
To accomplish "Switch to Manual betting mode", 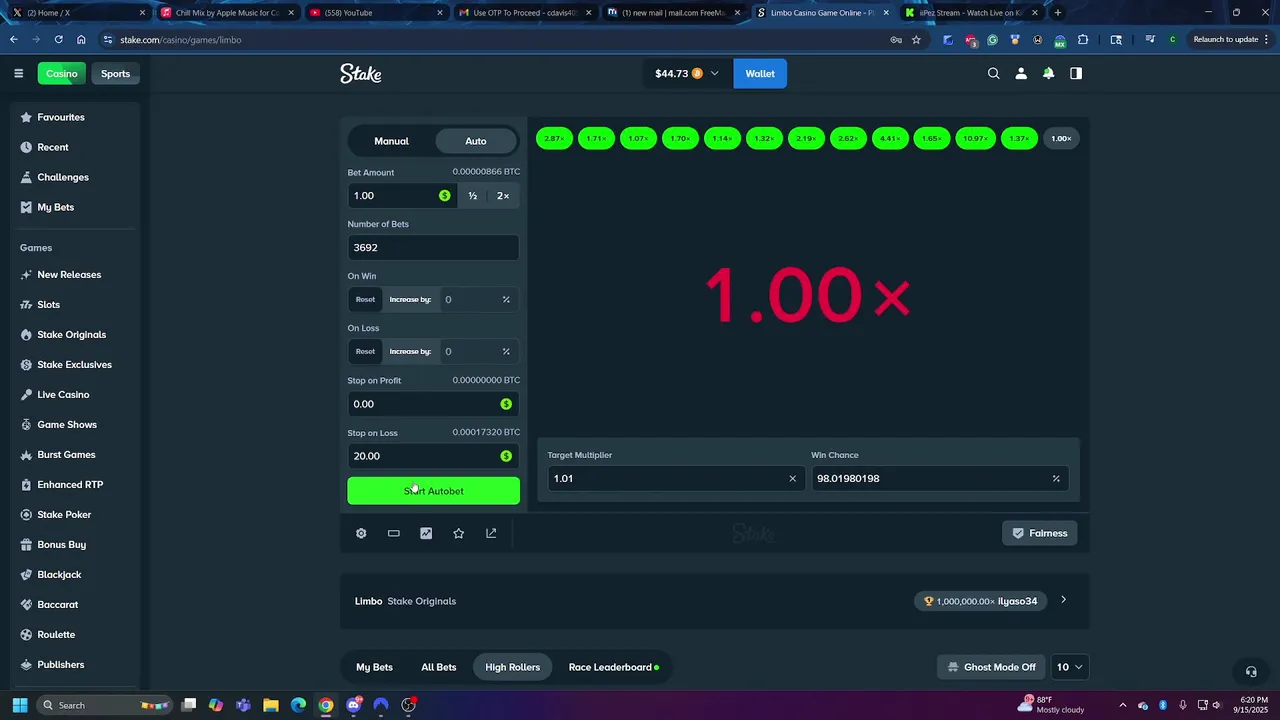I will [391, 141].
